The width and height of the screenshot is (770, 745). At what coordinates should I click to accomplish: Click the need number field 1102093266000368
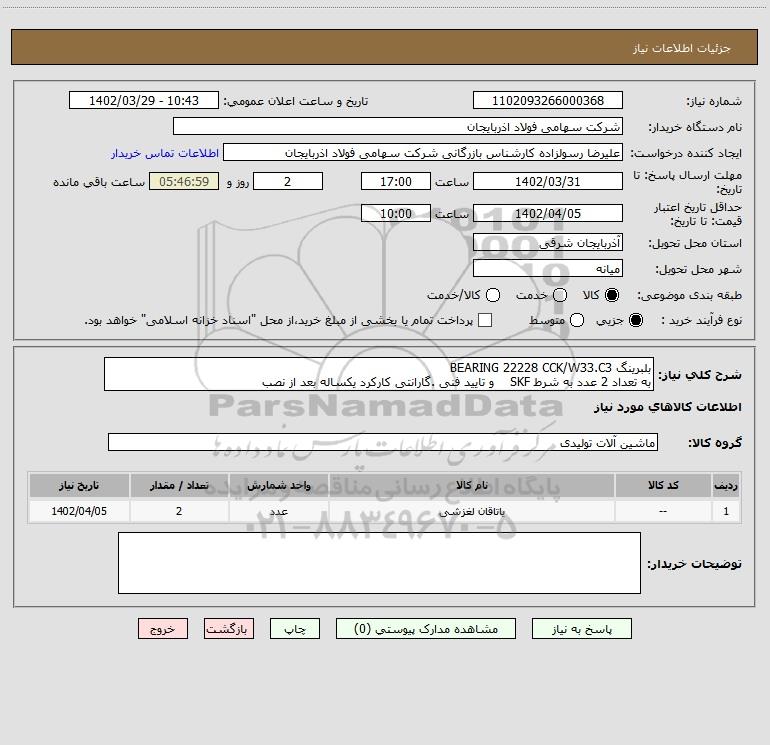pyautogui.click(x=548, y=100)
